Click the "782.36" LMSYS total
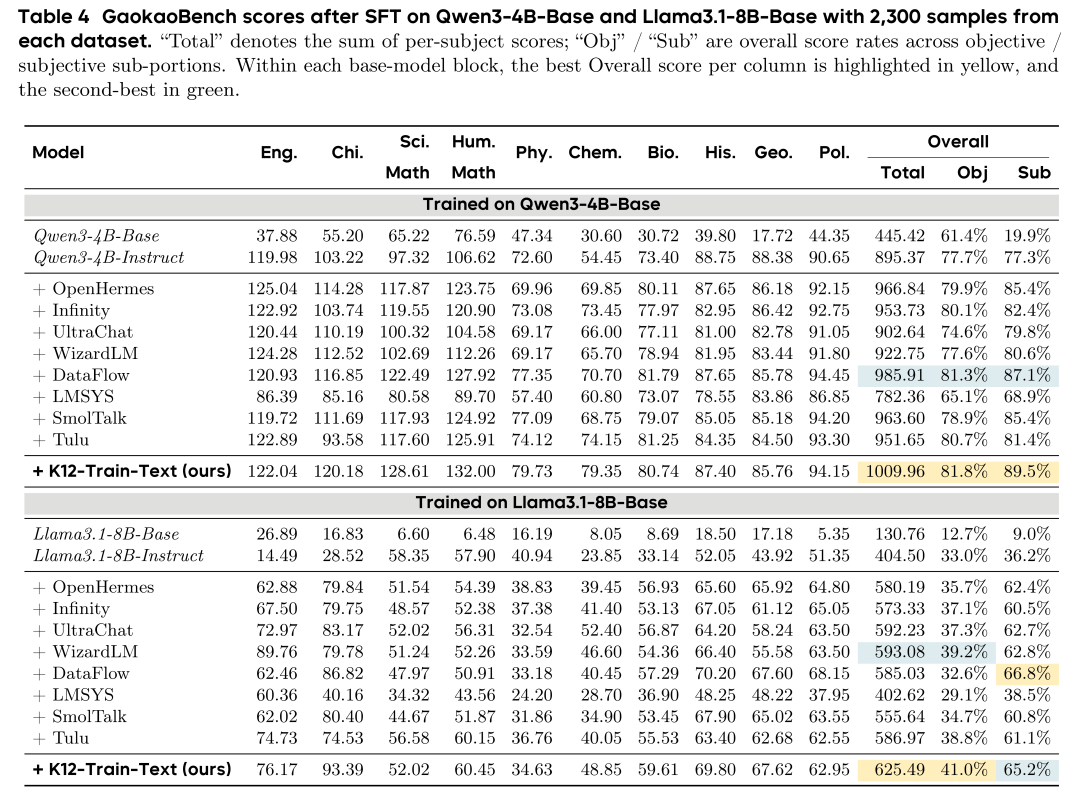The width and height of the screenshot is (1080, 797). coord(900,397)
